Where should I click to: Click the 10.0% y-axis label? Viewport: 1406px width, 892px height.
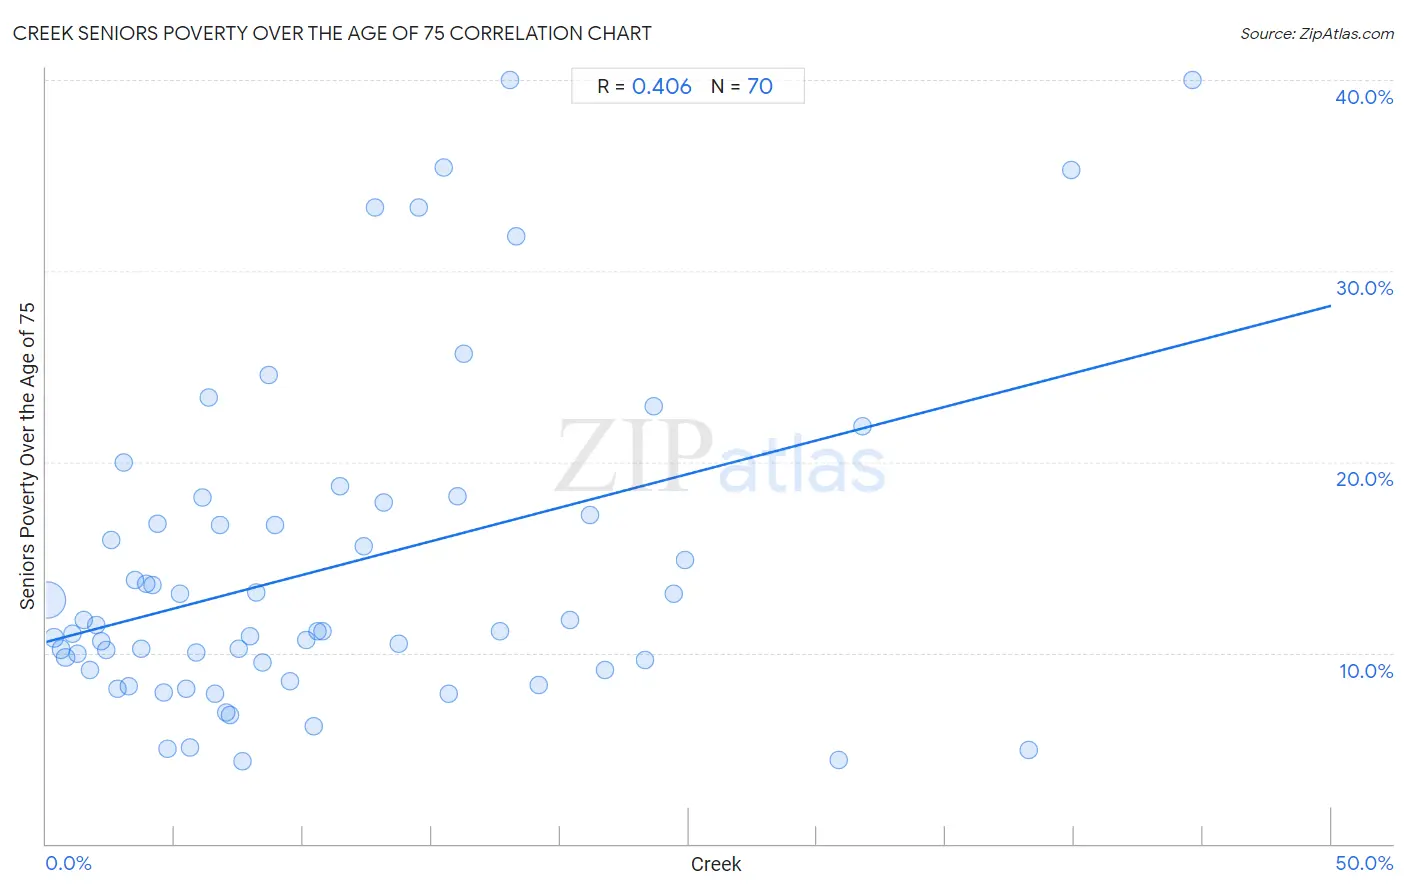[1366, 671]
